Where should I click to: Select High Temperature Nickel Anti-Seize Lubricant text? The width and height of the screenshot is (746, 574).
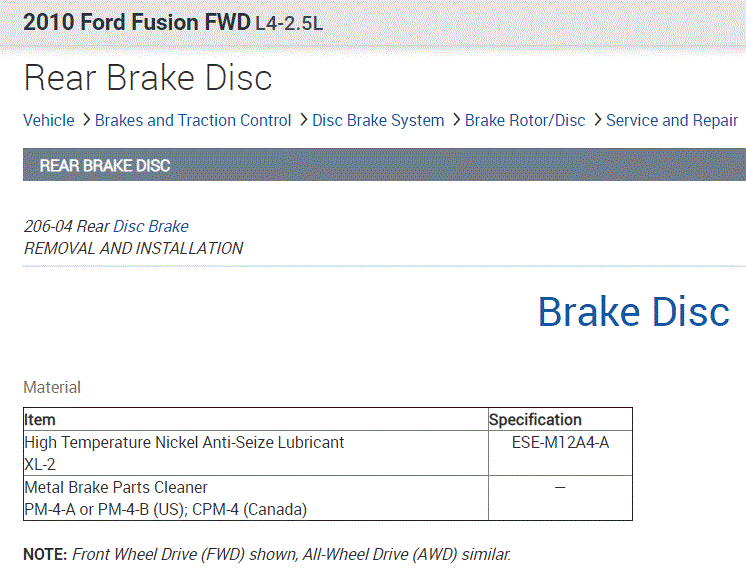point(184,442)
